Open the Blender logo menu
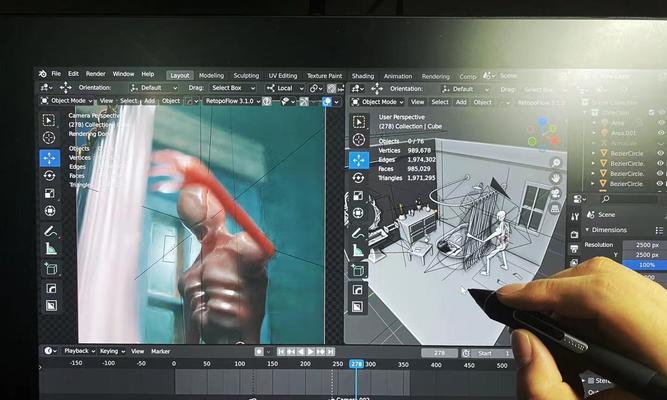The height and width of the screenshot is (400, 667). pyautogui.click(x=43, y=74)
